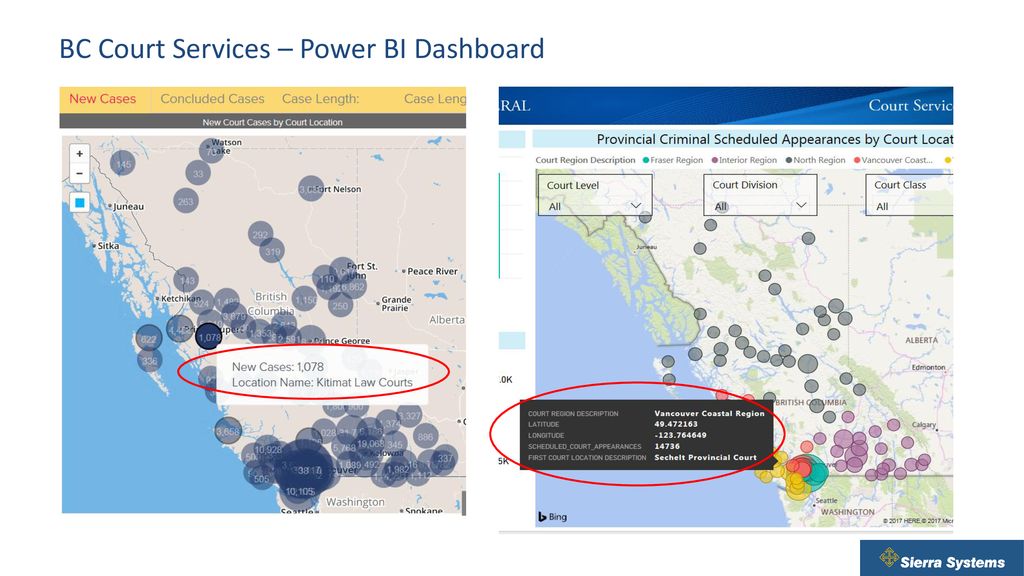Click the Sierra Systems logo
1024x576 pixels.
(942, 558)
